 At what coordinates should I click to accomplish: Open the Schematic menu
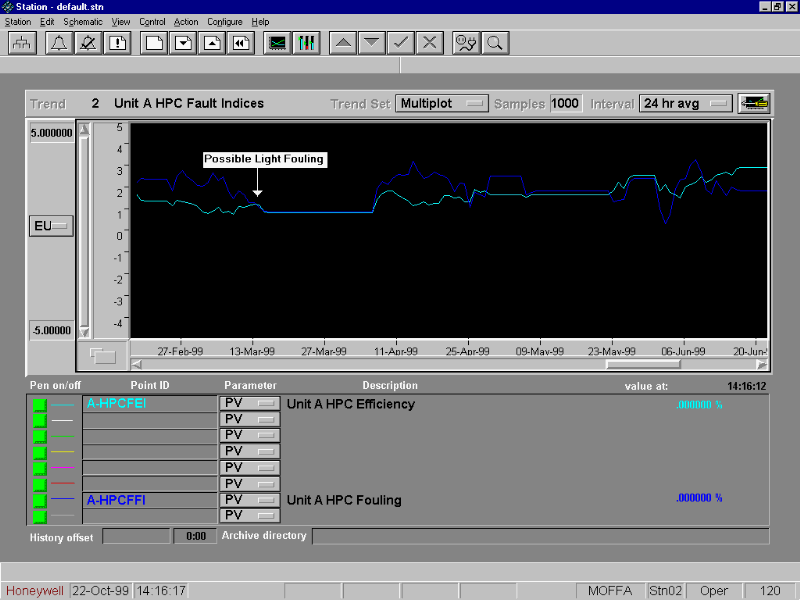click(82, 22)
